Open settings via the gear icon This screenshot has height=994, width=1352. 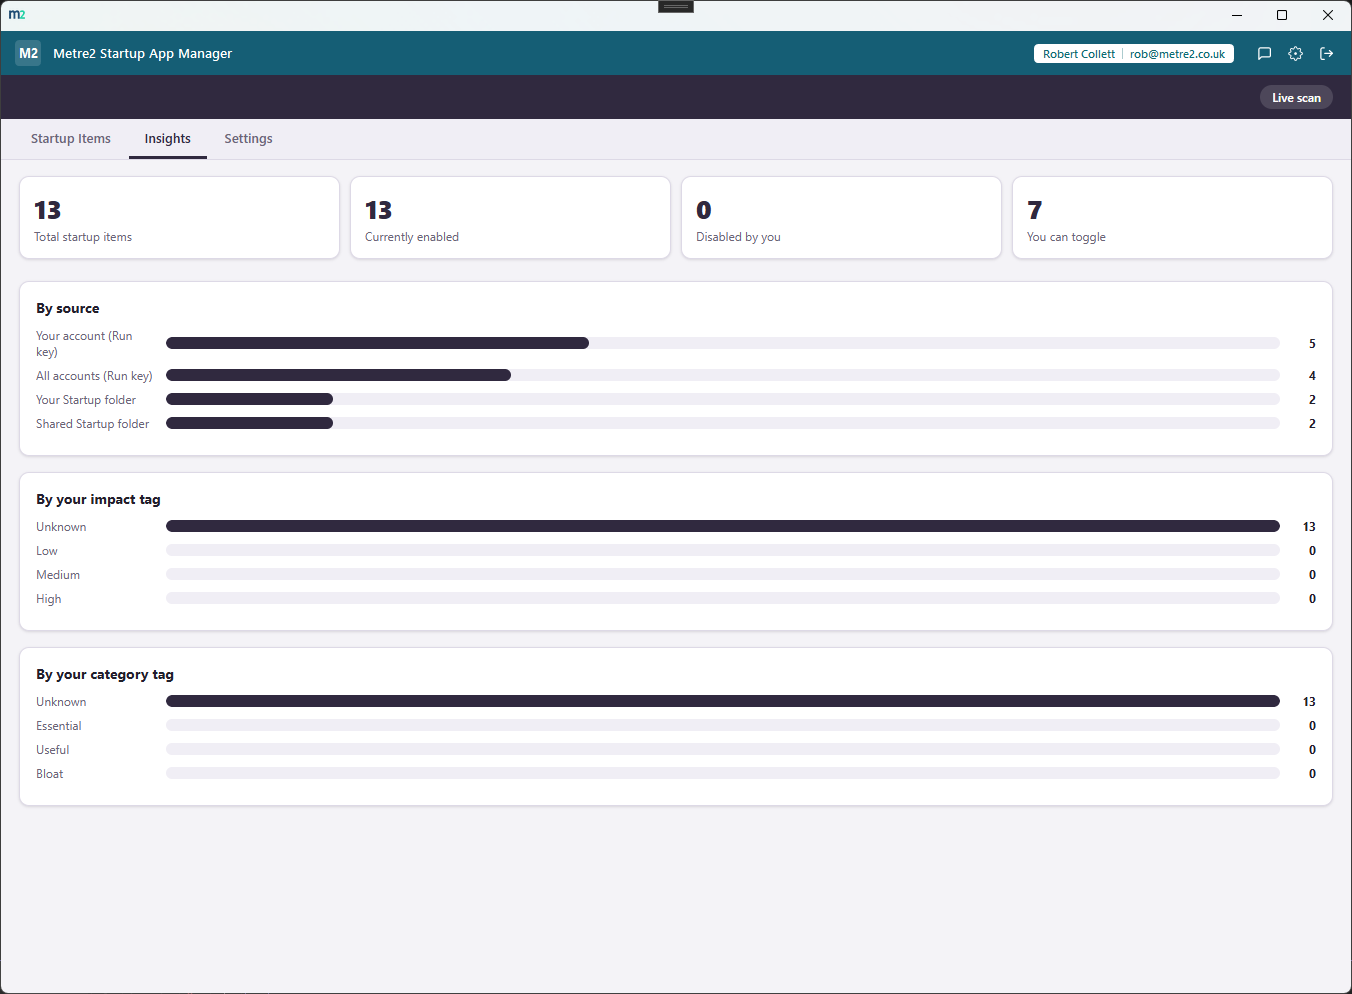click(1295, 54)
